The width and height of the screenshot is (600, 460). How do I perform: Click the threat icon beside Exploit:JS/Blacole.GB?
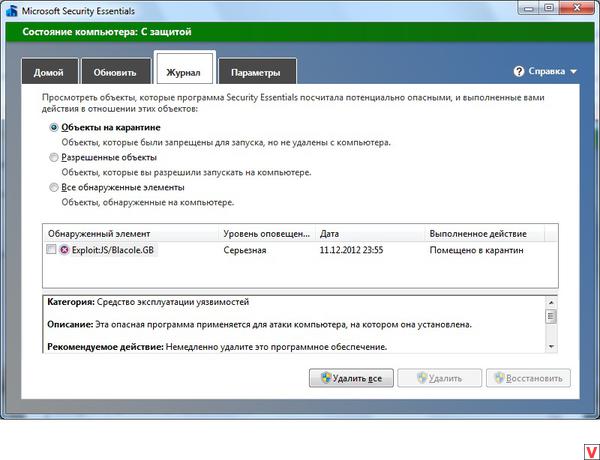64,250
